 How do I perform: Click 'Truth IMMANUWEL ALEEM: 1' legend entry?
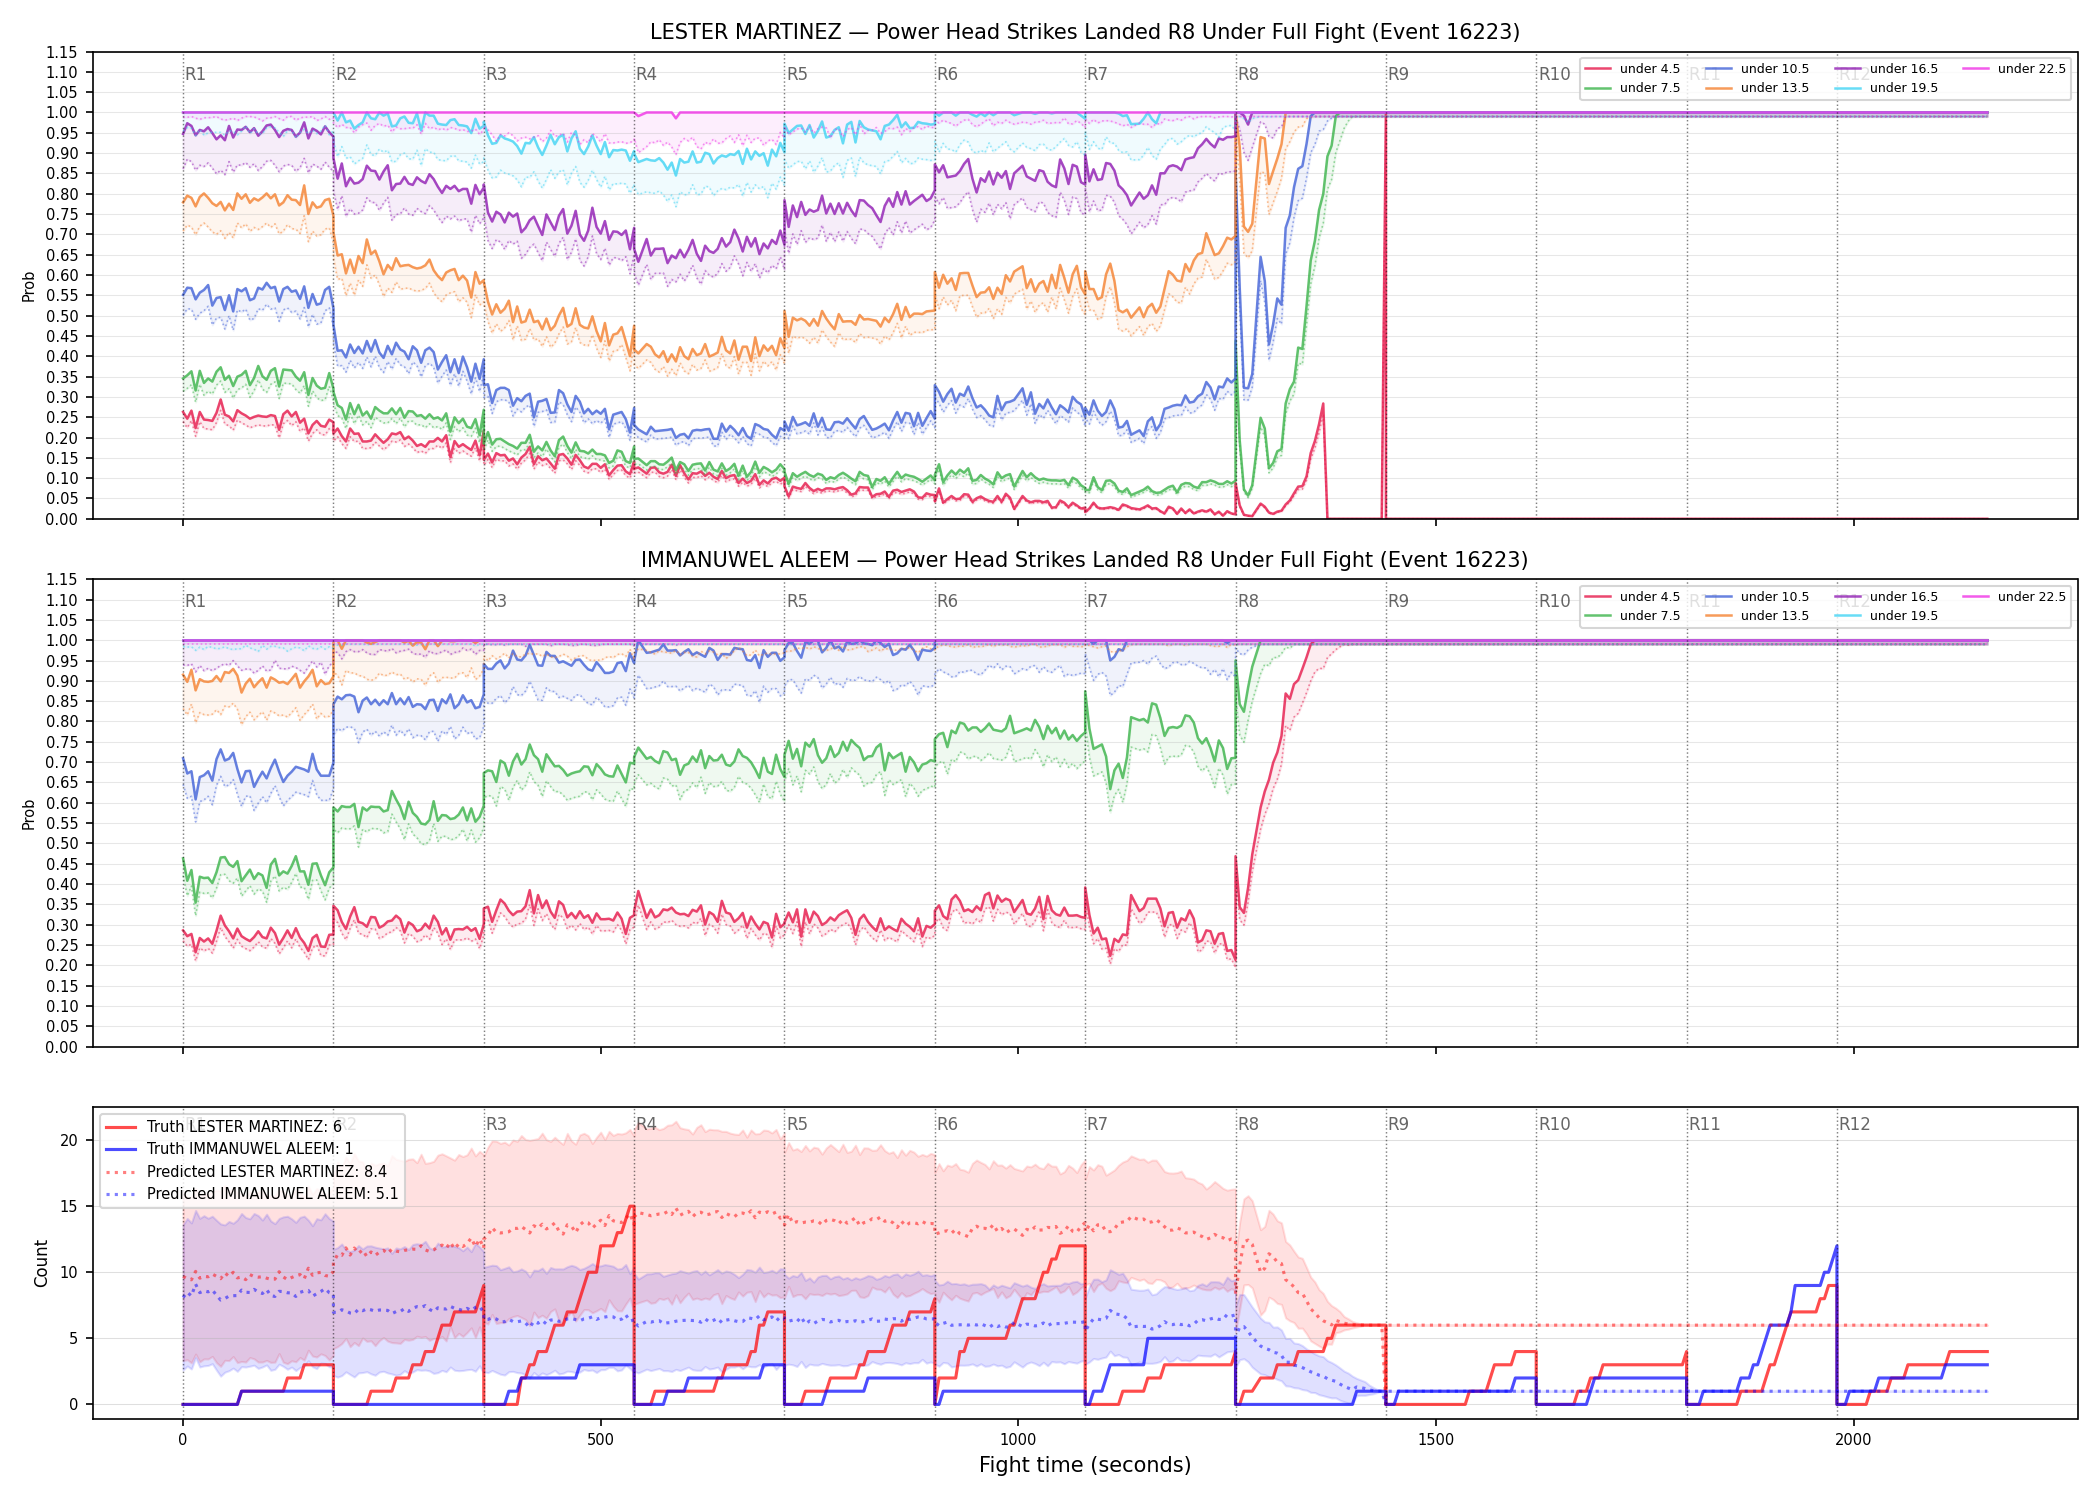(229, 1149)
